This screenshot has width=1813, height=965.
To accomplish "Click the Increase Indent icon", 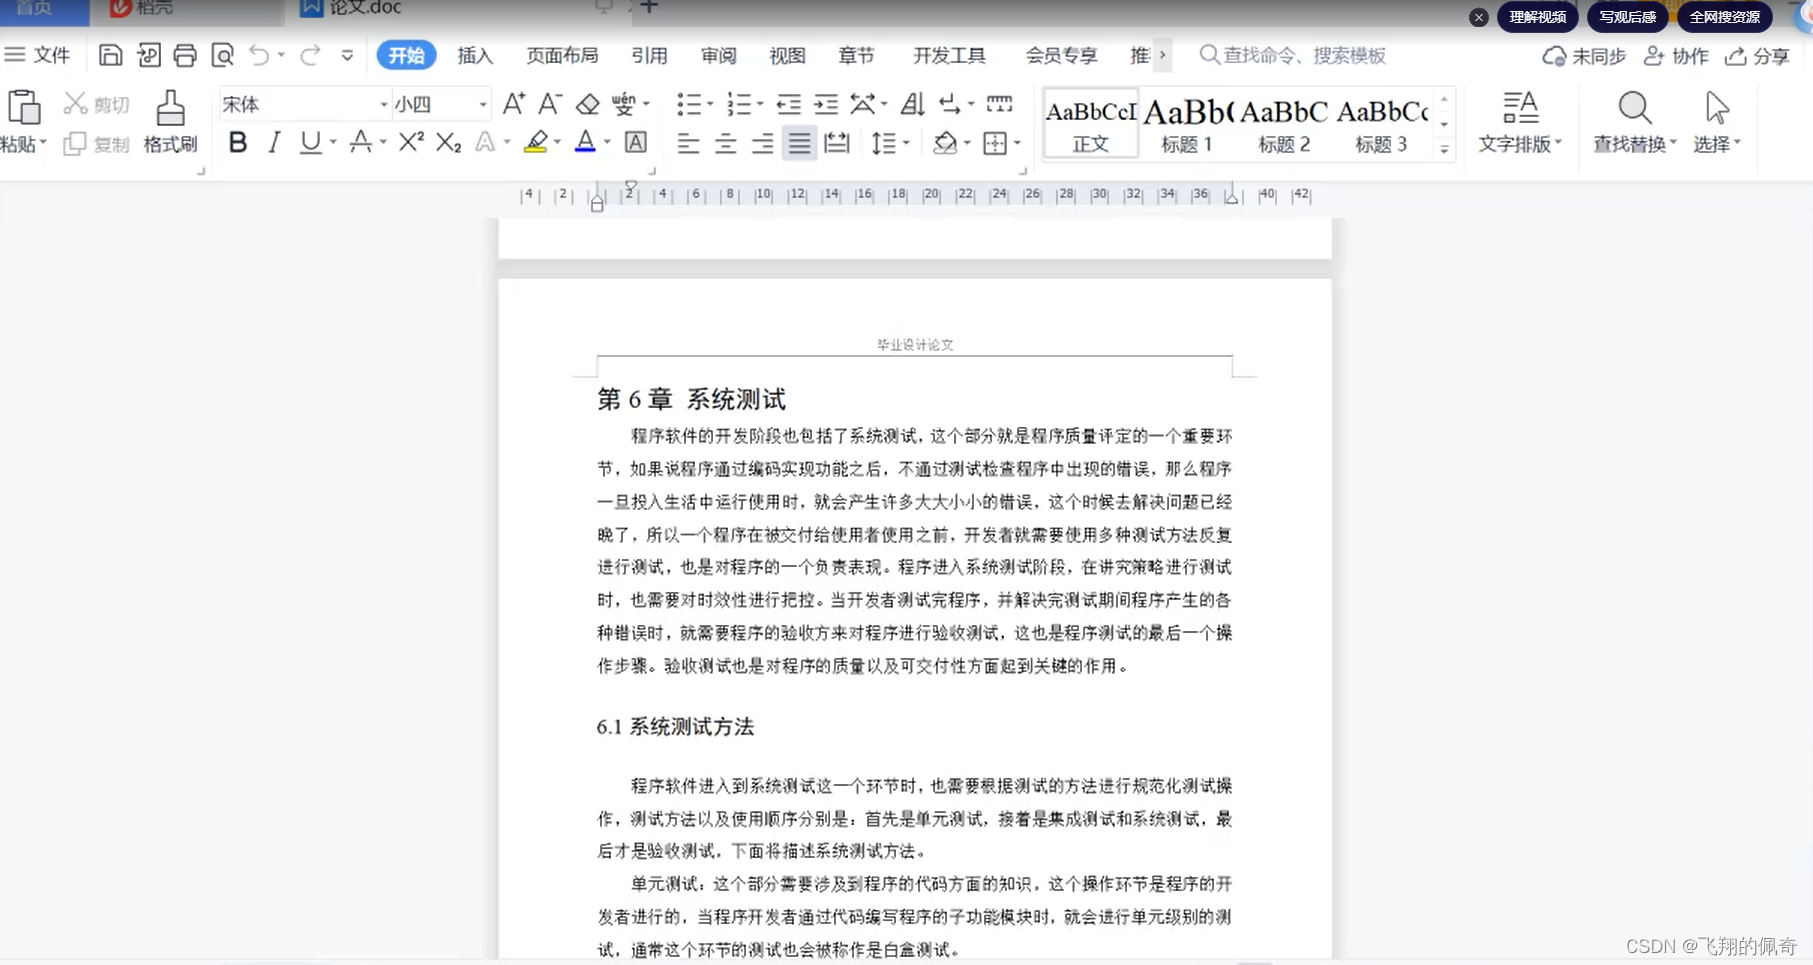I will (x=826, y=104).
